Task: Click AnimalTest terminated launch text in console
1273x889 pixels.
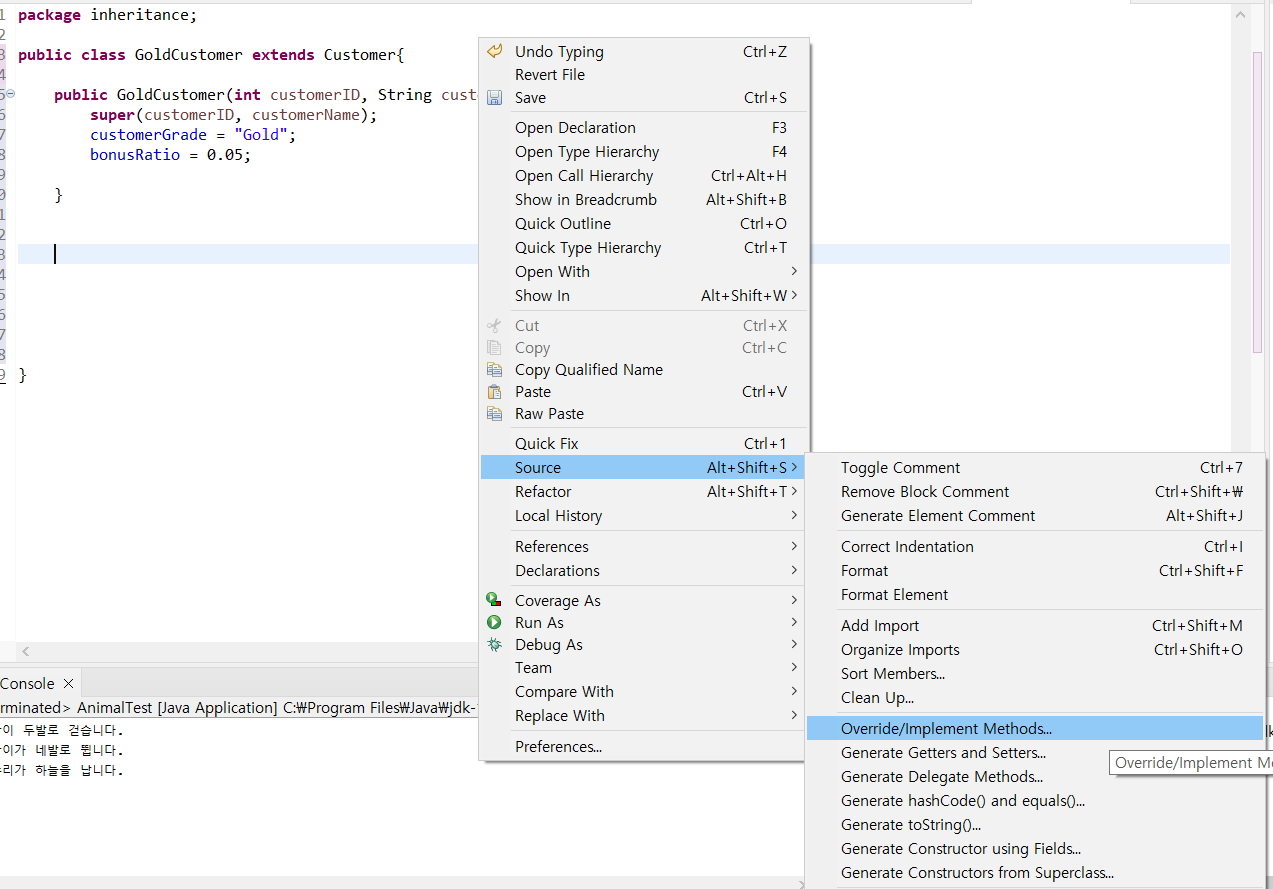Action: click(x=237, y=708)
